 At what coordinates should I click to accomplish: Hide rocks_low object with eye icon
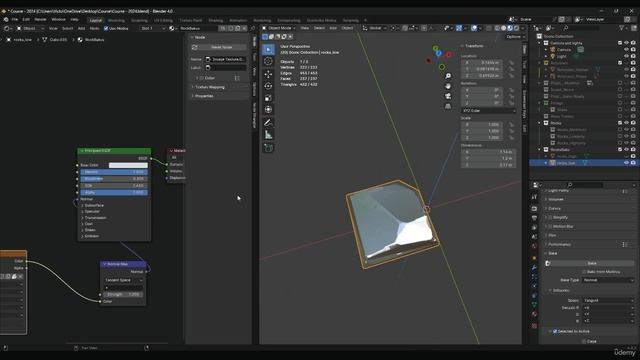click(x=626, y=163)
